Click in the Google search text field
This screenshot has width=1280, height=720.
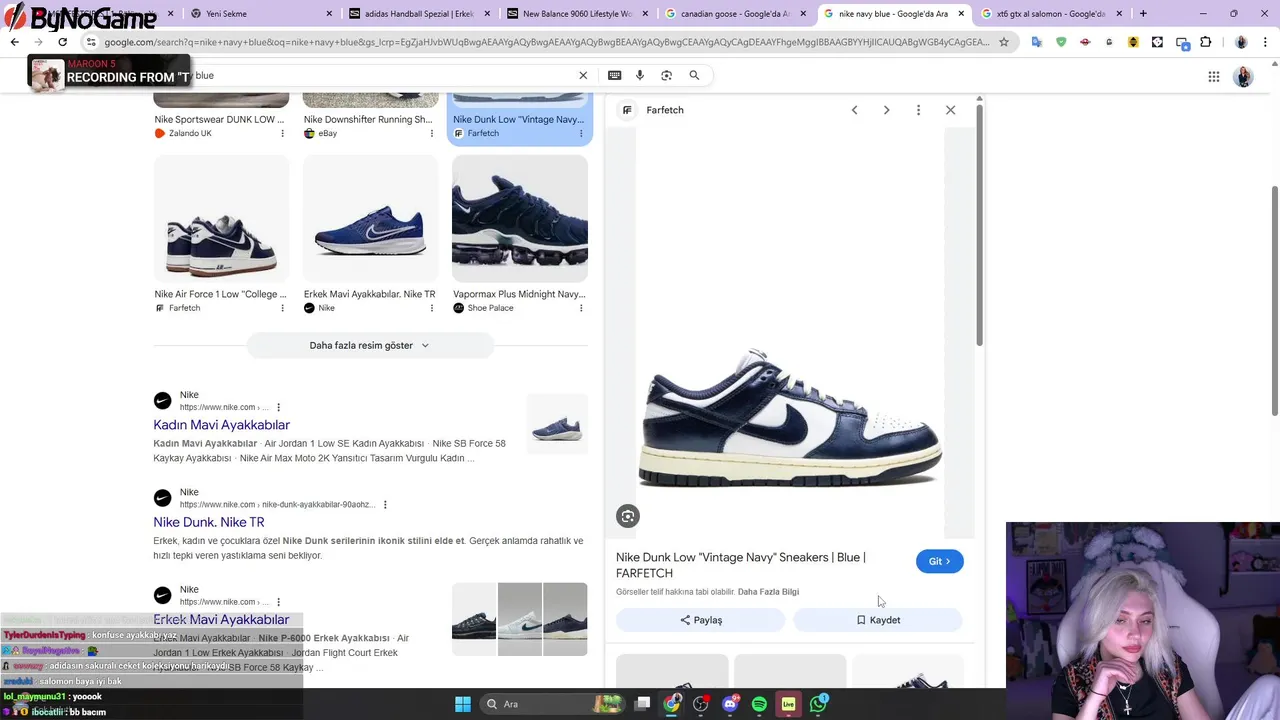[380, 75]
